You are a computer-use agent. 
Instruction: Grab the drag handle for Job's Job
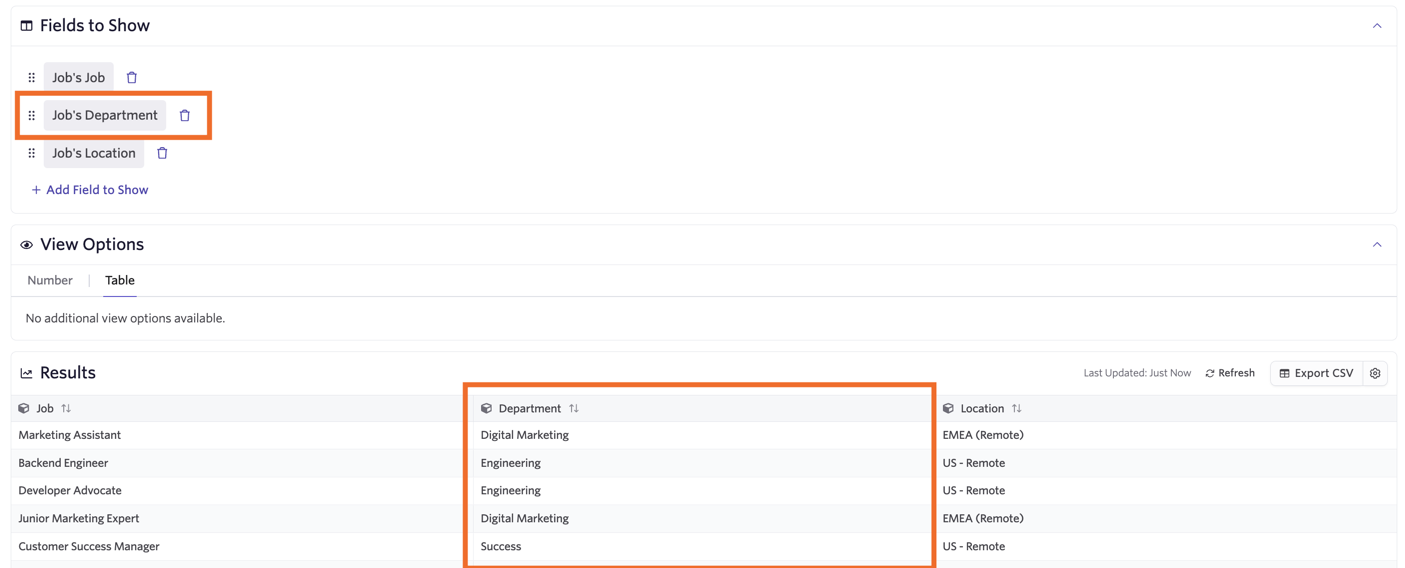tap(32, 77)
